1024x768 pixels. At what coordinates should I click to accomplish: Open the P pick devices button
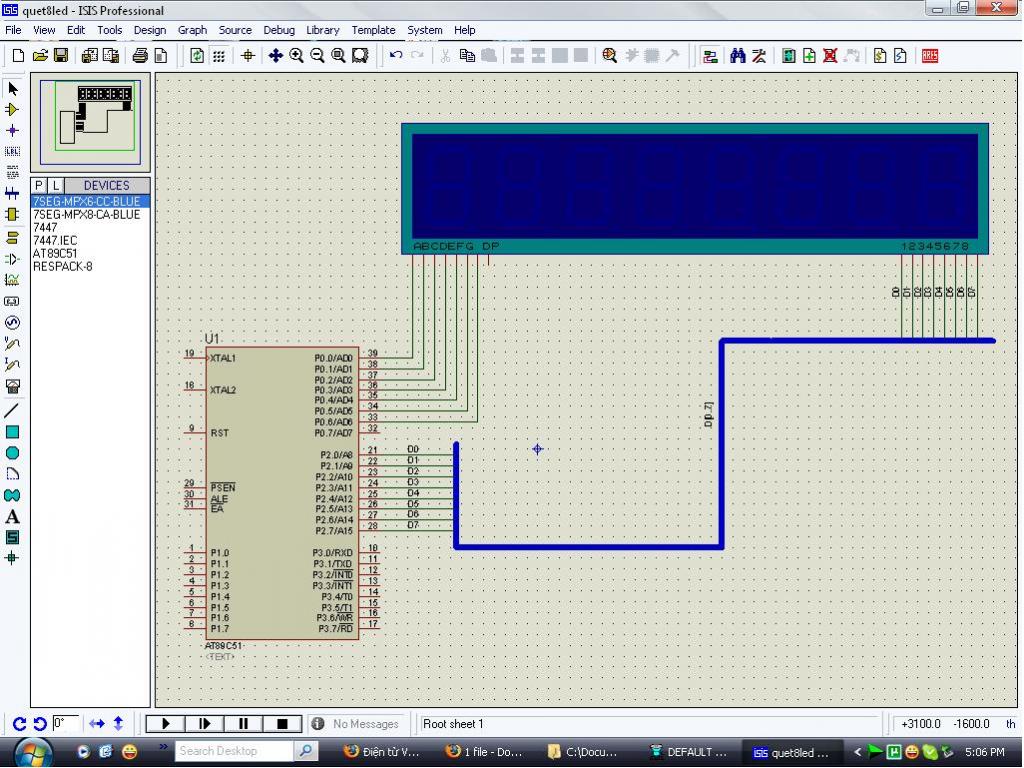click(39, 185)
